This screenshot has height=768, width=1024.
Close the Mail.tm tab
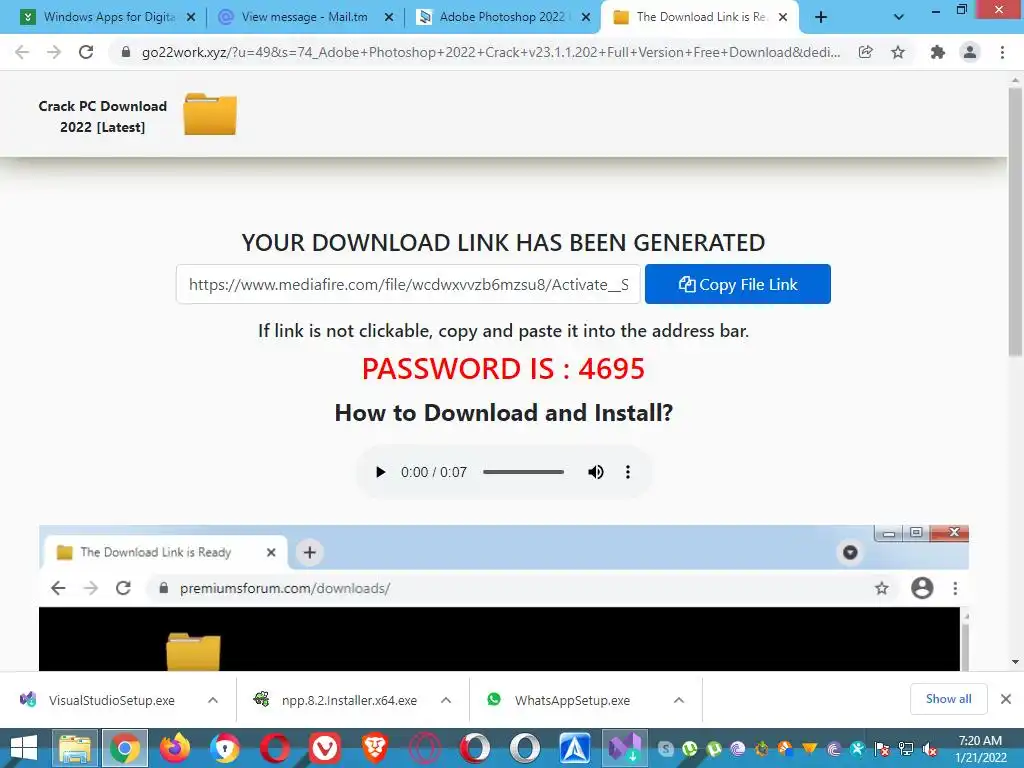[389, 18]
